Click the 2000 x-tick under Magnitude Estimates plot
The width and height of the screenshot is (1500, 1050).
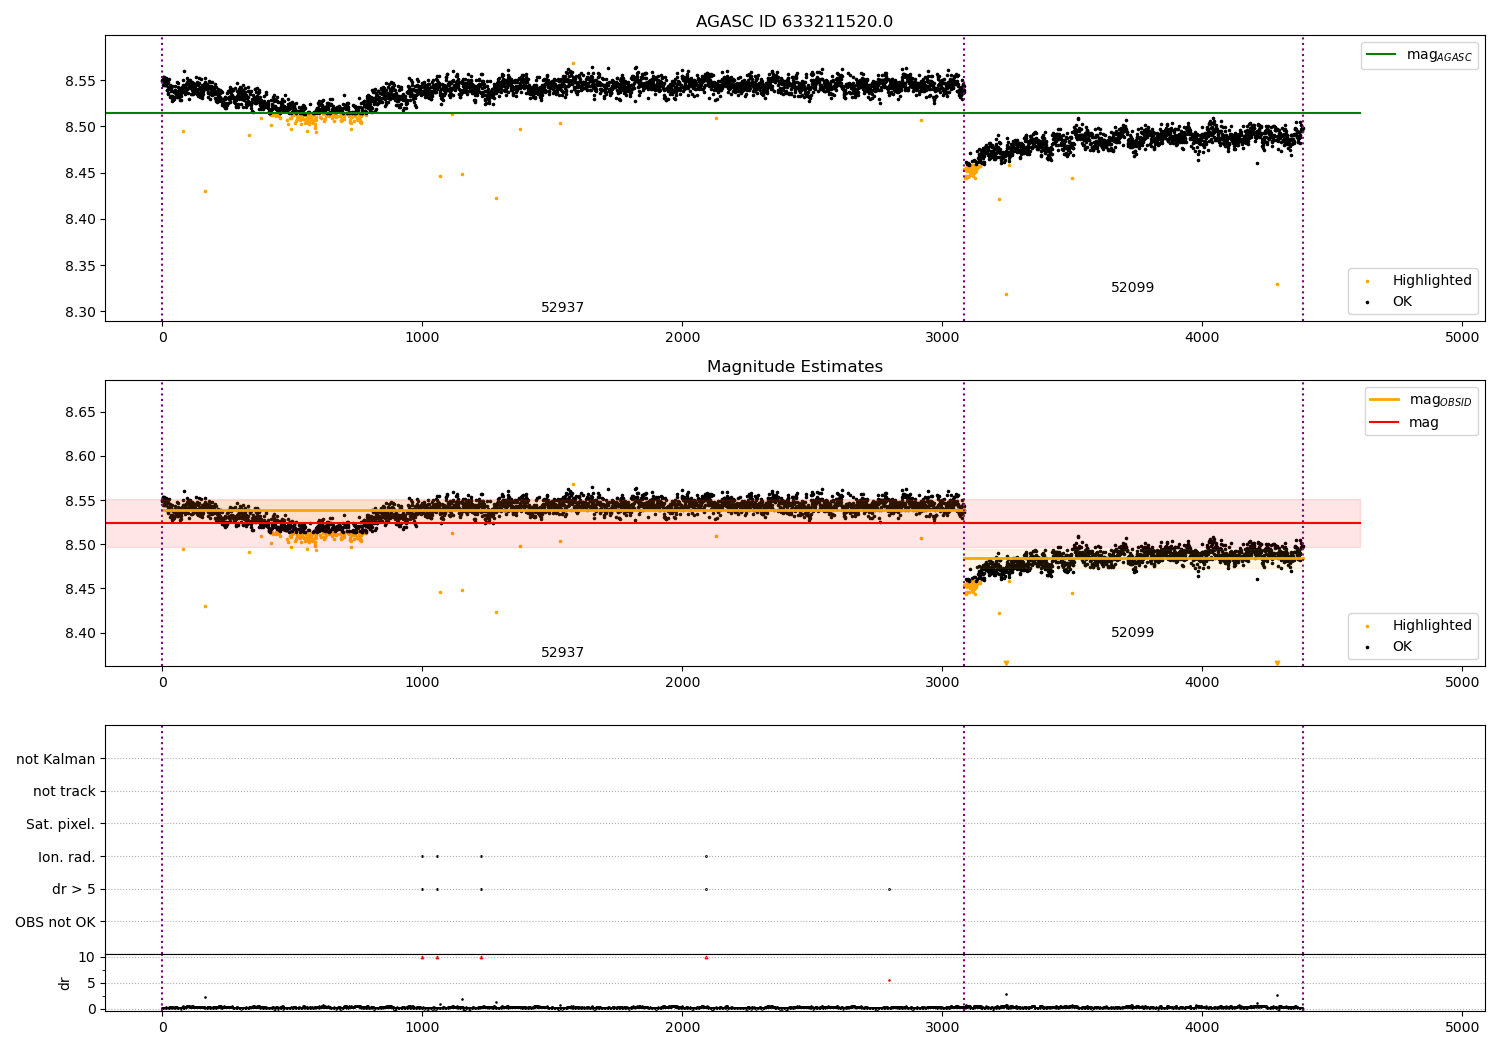682,682
